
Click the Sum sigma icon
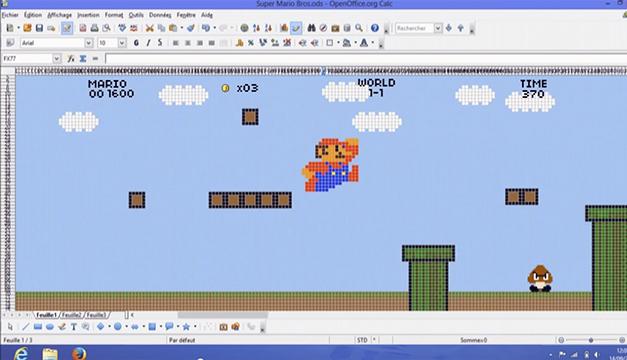[83, 59]
